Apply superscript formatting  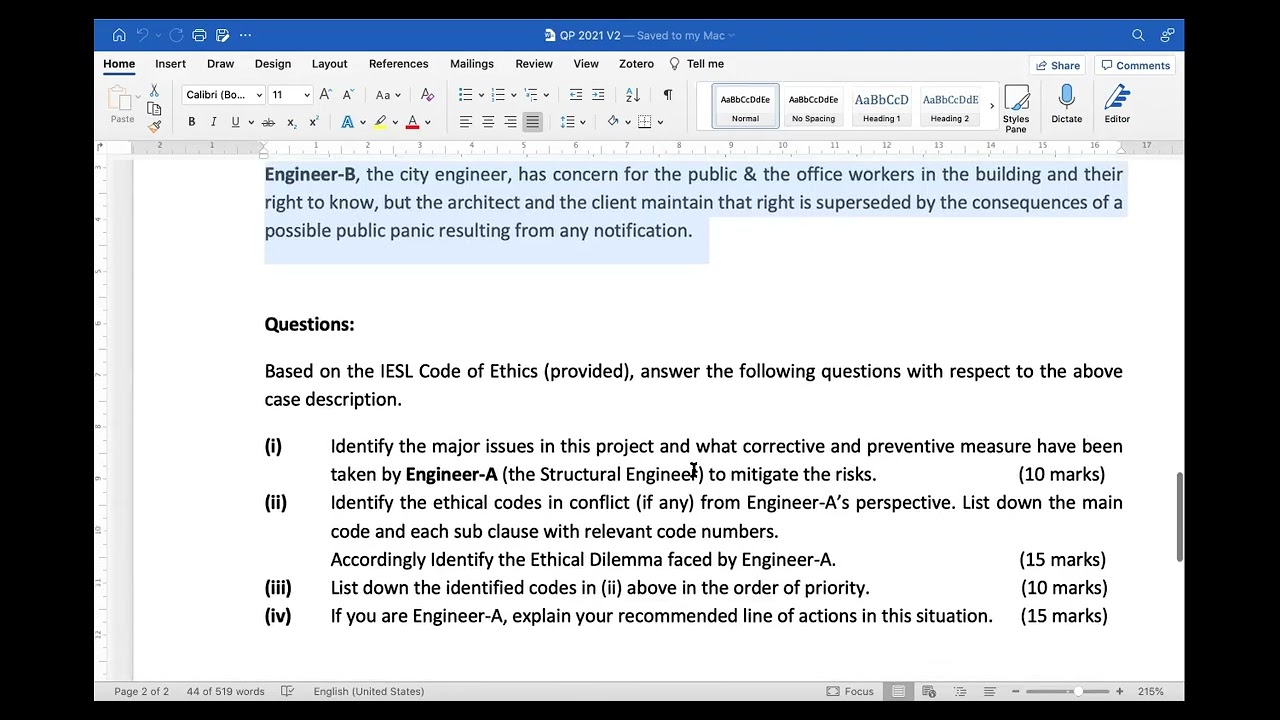click(313, 122)
